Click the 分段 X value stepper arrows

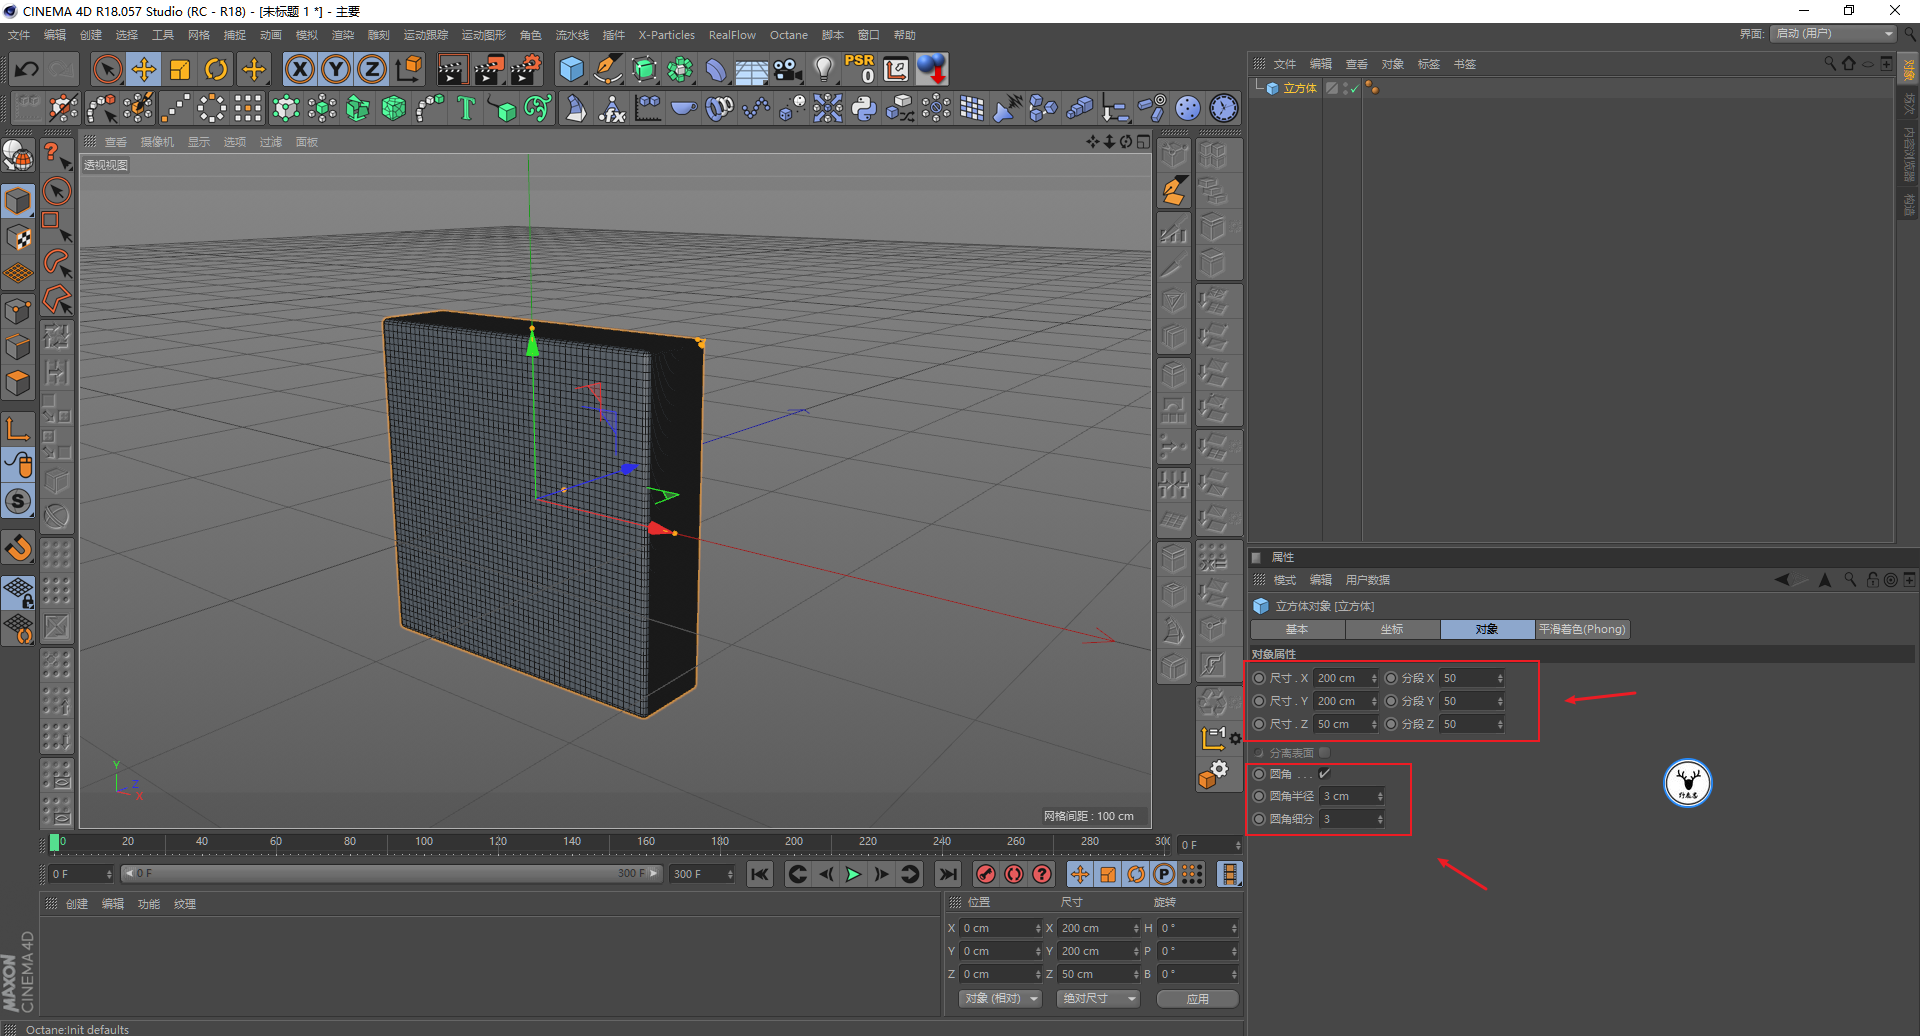tap(1500, 678)
